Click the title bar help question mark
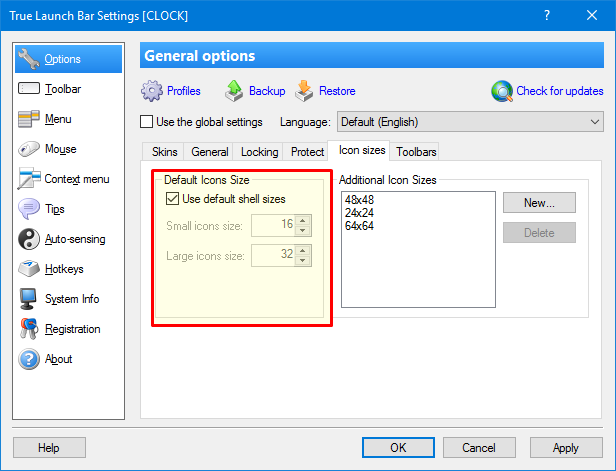 (547, 15)
